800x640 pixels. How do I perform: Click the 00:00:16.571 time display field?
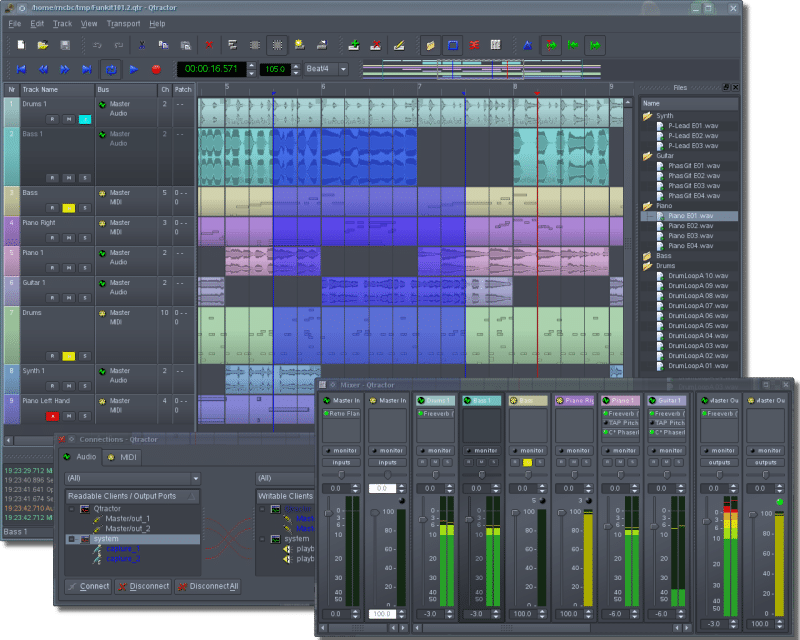point(211,69)
